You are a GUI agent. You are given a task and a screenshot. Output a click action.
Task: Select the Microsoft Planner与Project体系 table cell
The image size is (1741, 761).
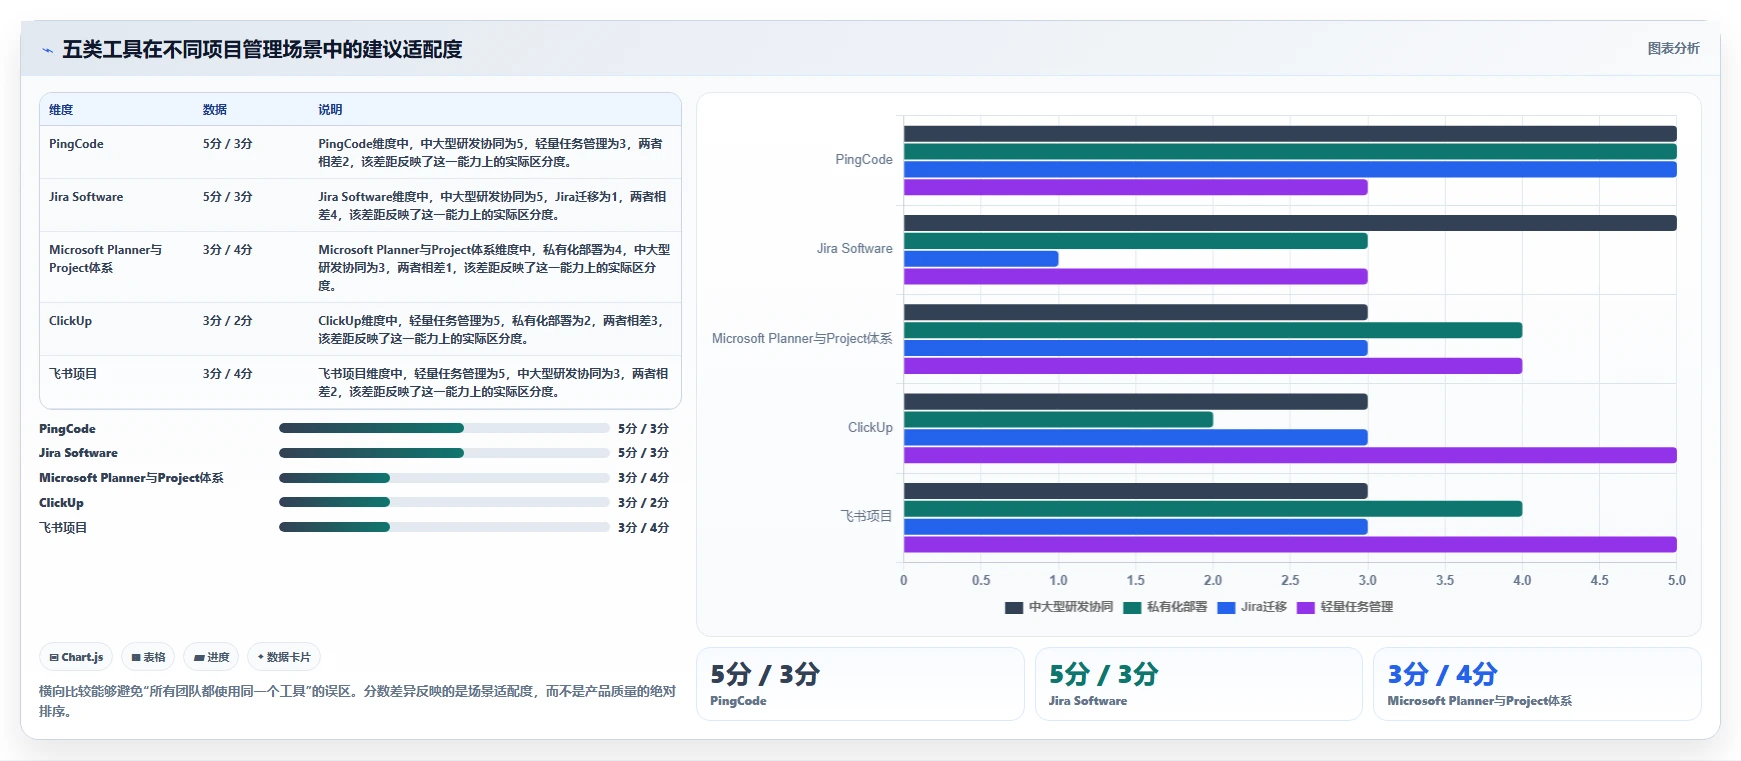[x=105, y=259]
